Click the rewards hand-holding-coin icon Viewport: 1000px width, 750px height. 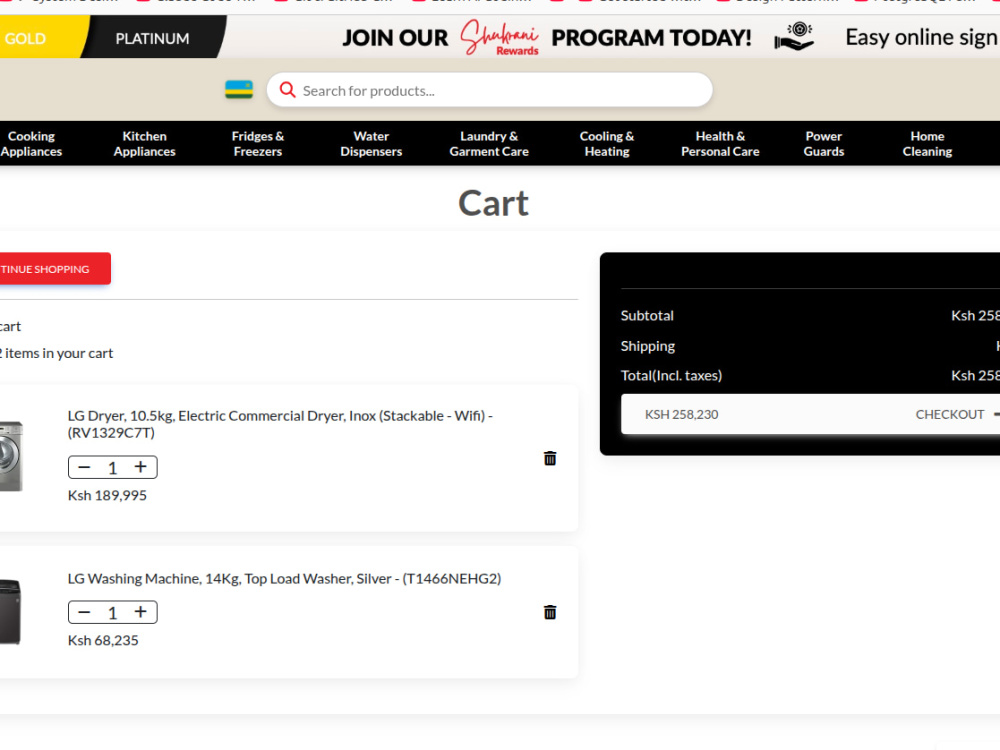tap(794, 36)
